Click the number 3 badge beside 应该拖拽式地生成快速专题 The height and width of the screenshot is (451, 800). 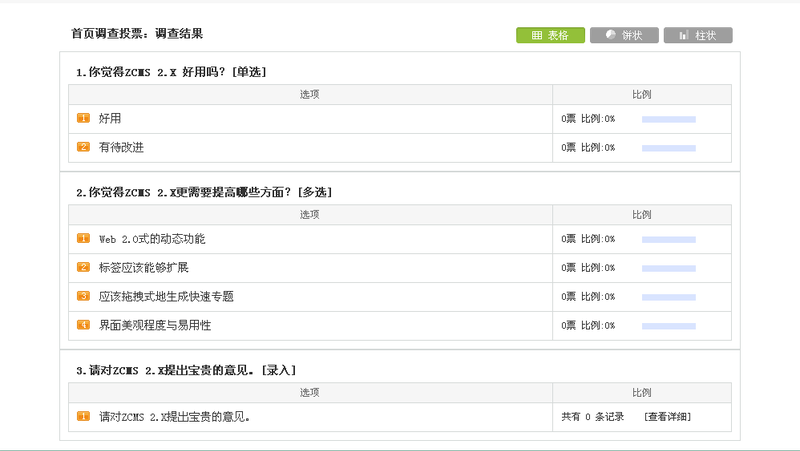(84, 296)
